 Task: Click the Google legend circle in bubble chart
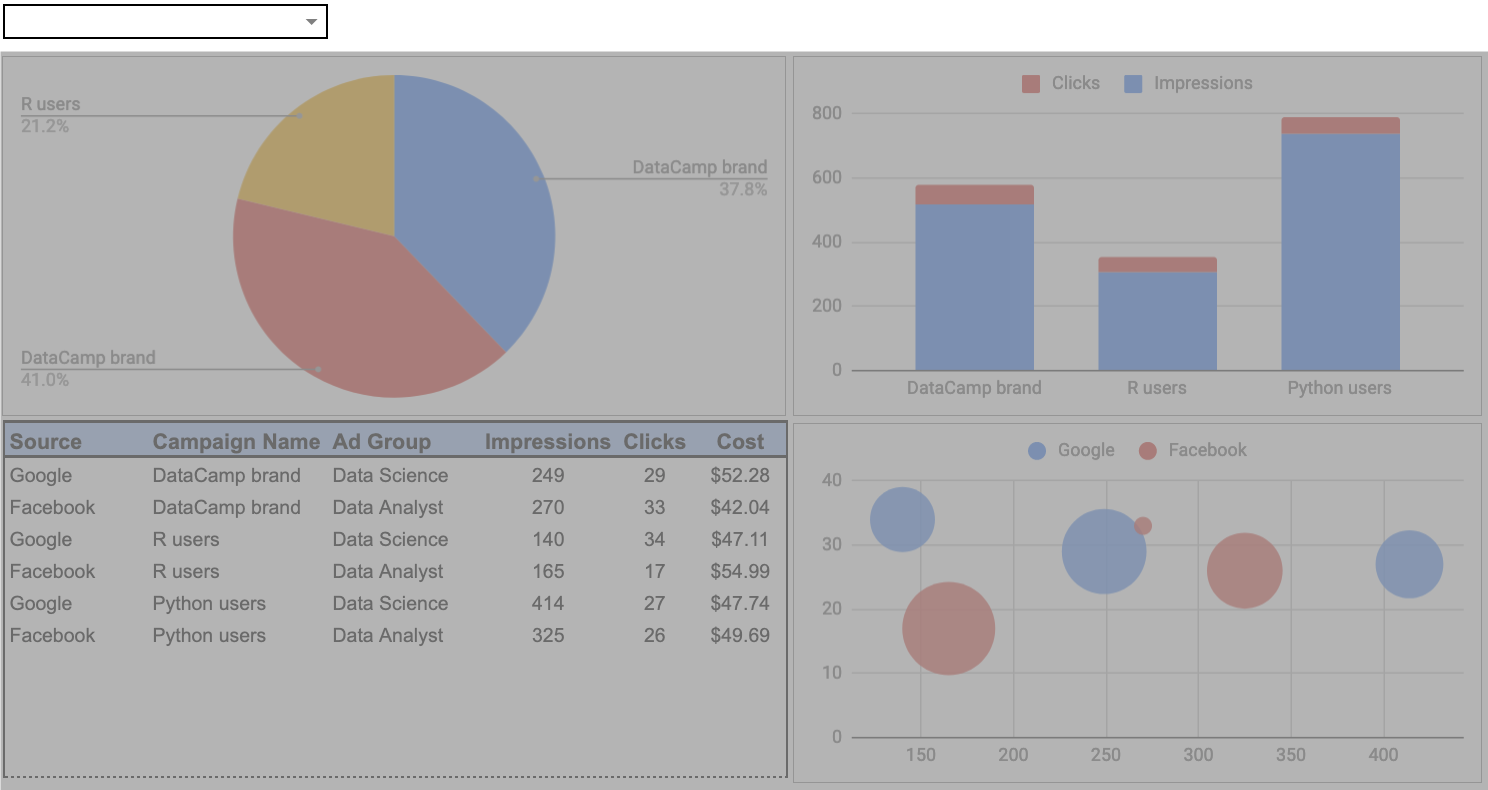click(x=1036, y=450)
